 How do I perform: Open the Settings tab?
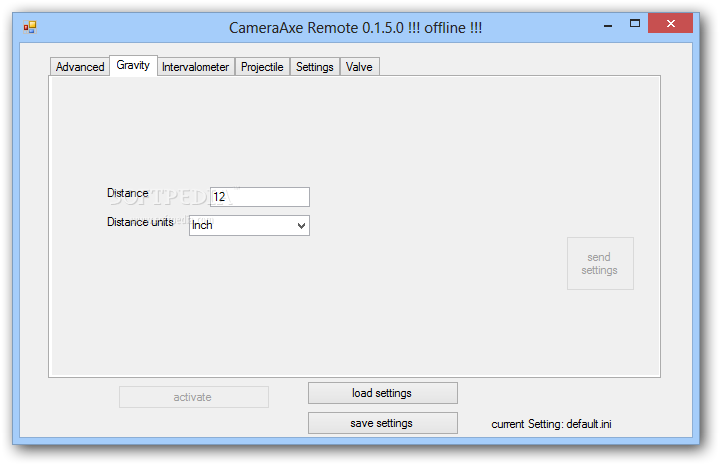[x=314, y=67]
